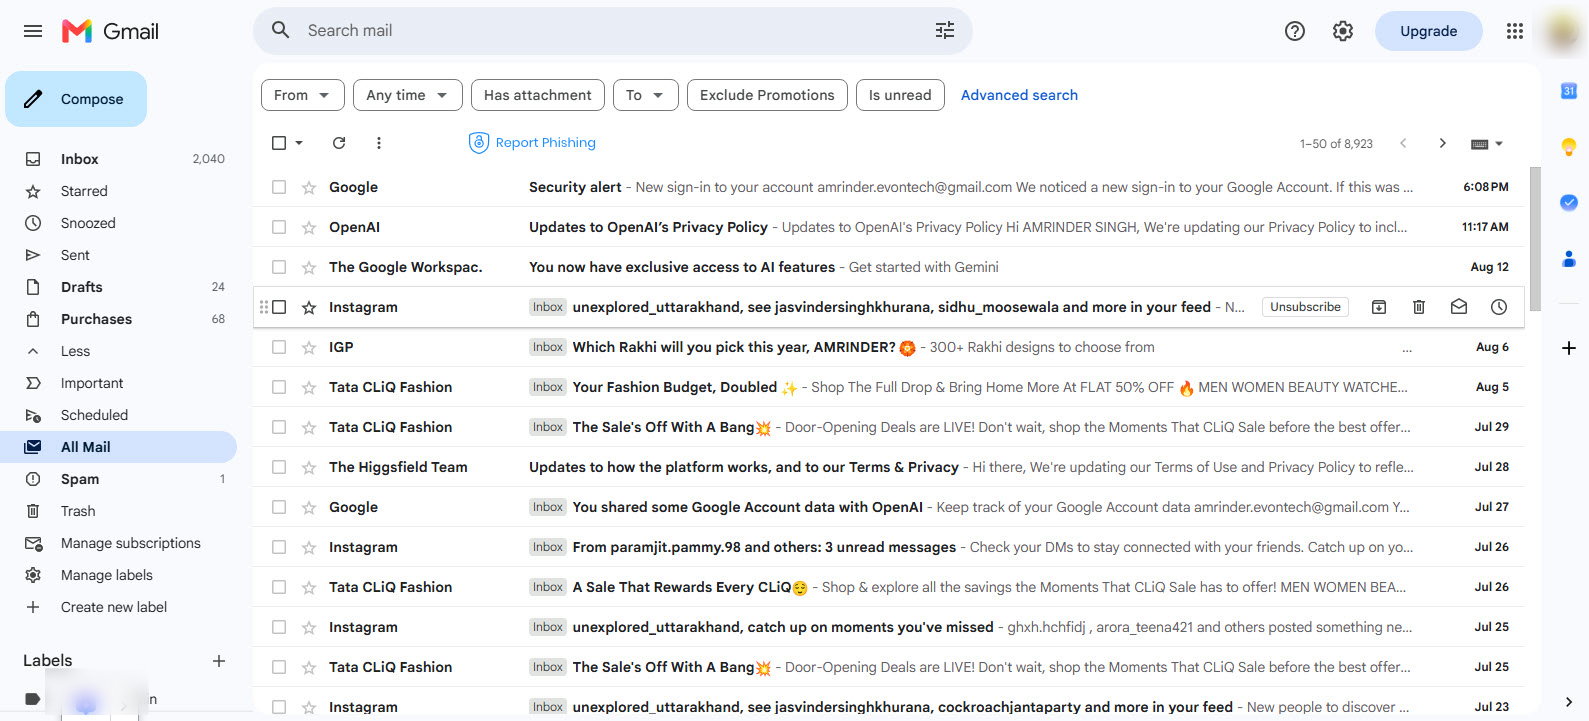Open Manage subscriptions
Screen dimensions: 1589x721
coord(120,543)
